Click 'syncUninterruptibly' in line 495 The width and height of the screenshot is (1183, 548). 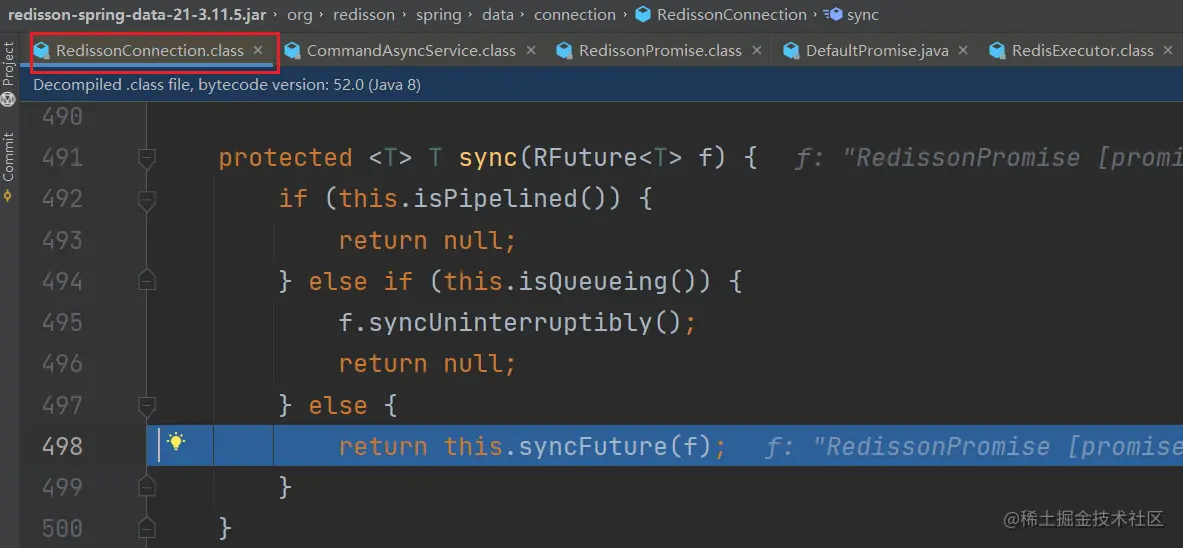(x=510, y=323)
